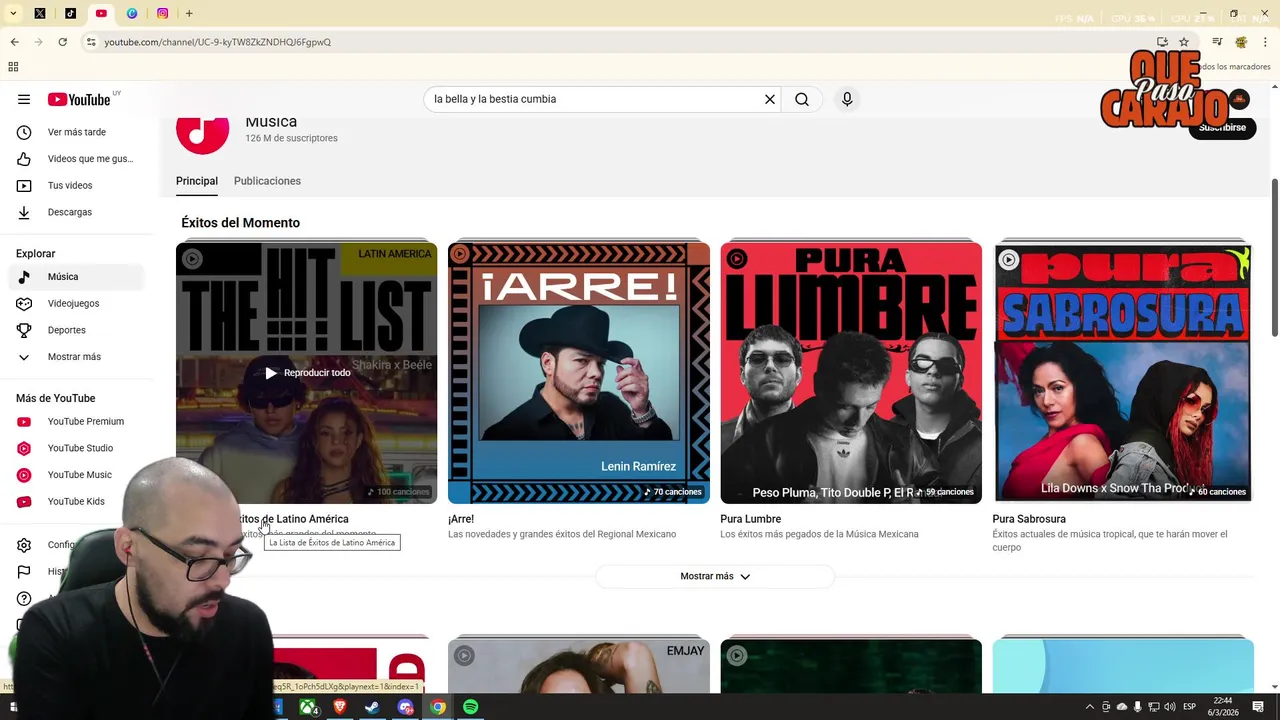This screenshot has height=720, width=1280.
Task: Open Descargas in sidebar
Action: click(76, 212)
